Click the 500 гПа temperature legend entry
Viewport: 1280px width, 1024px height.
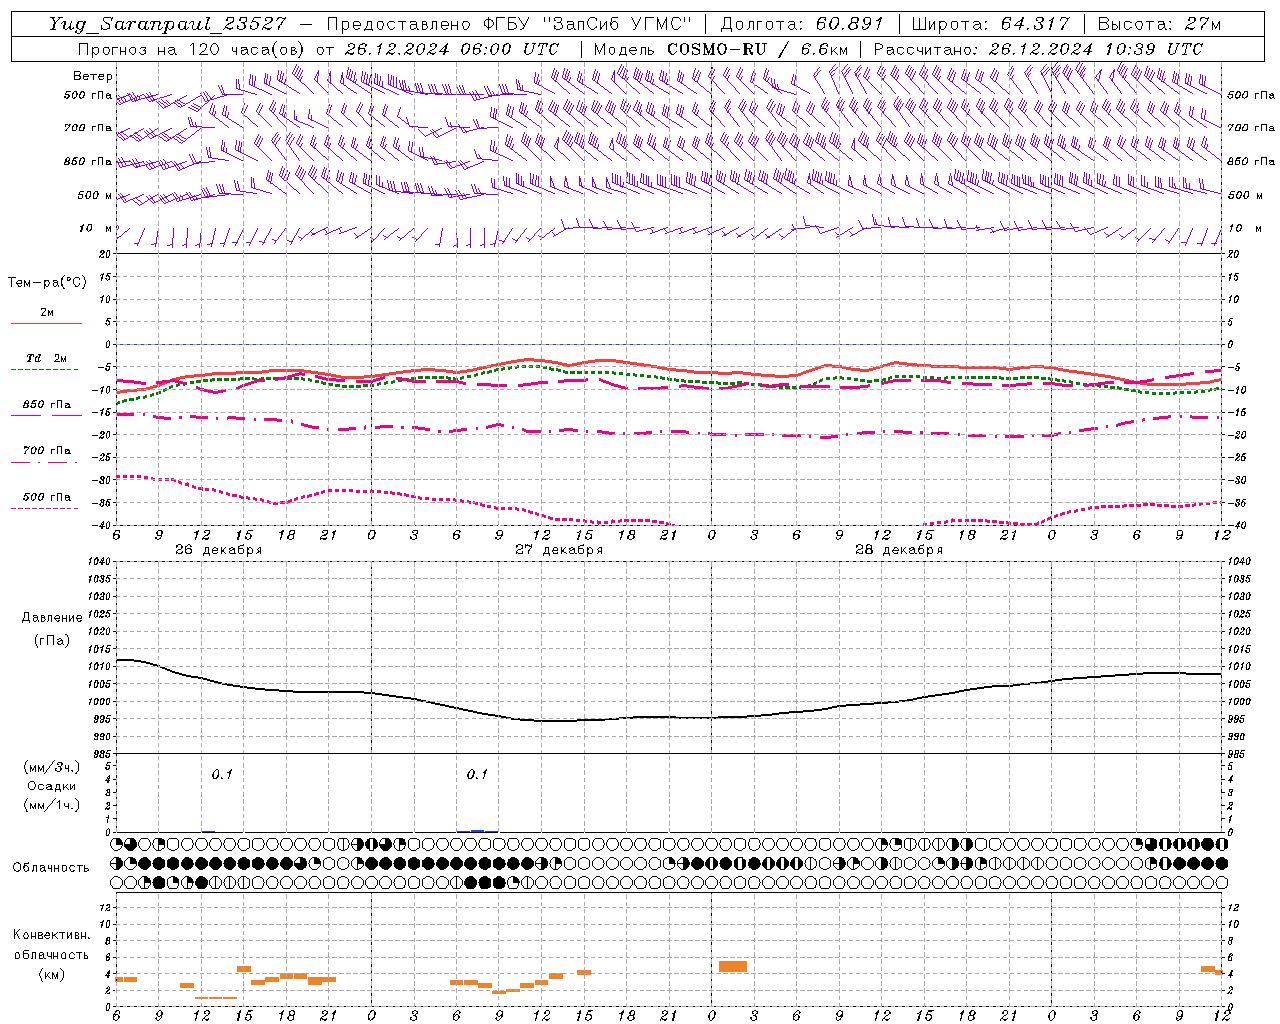coord(47,497)
